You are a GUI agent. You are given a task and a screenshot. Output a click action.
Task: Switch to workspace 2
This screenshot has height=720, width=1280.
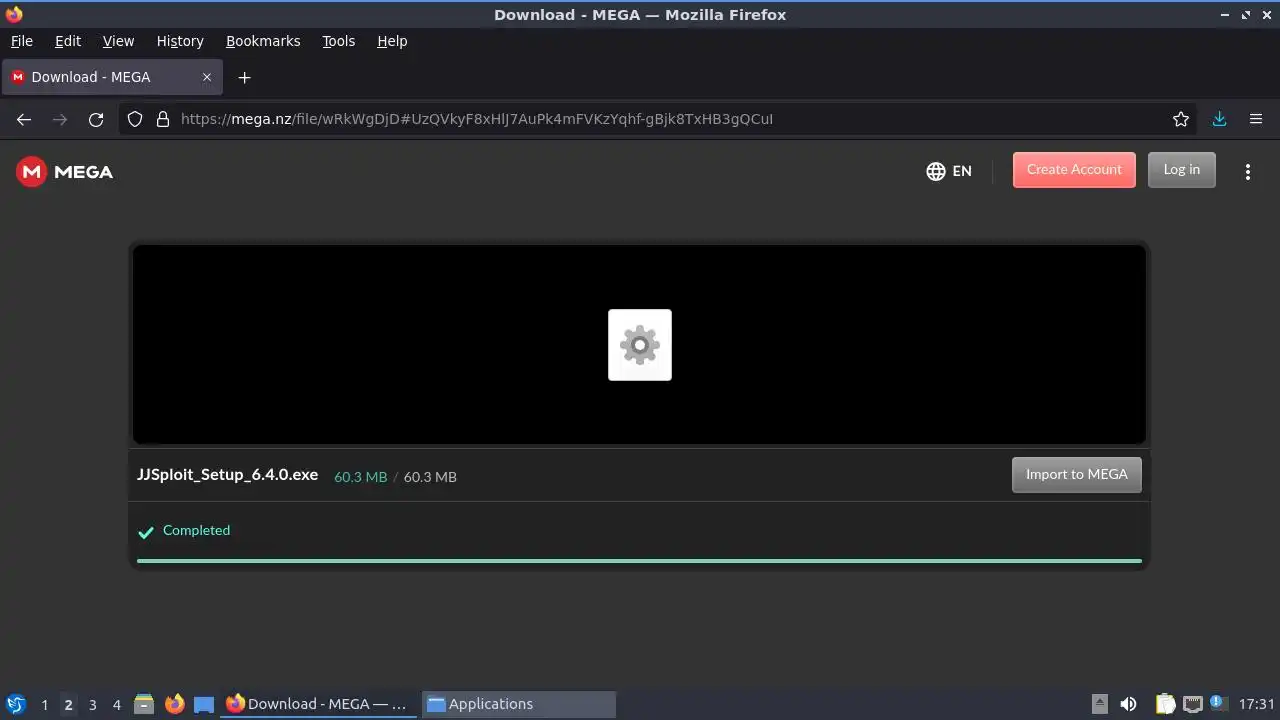coord(68,704)
